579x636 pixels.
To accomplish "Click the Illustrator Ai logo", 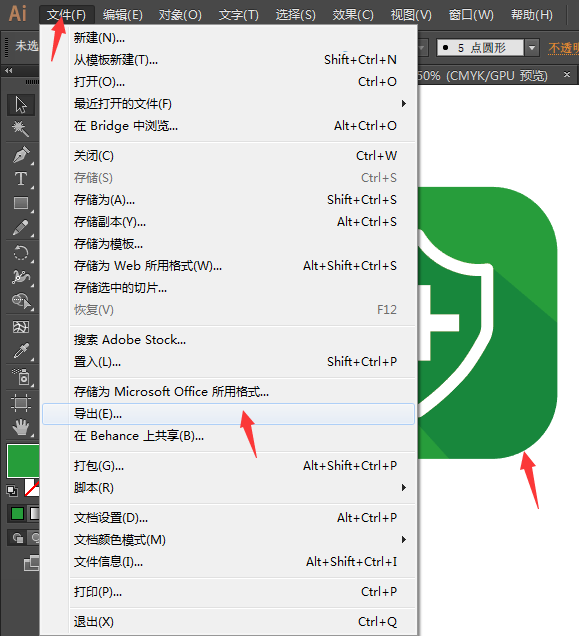I will (18, 13).
